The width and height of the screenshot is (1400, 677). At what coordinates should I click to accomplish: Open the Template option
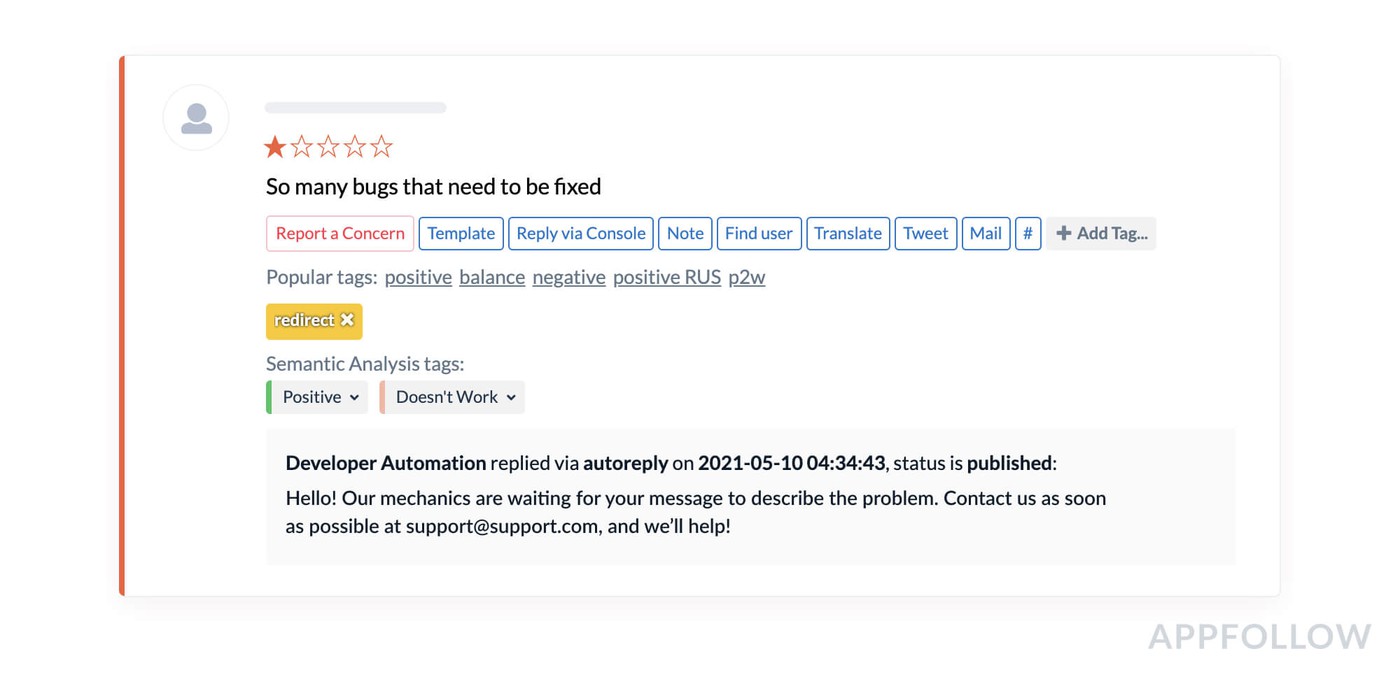coord(461,233)
